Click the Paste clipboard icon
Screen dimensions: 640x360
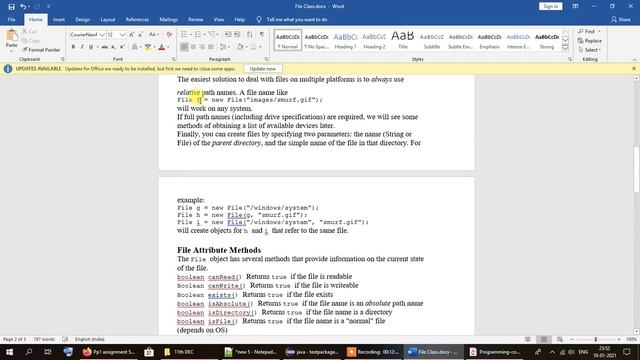point(11,36)
